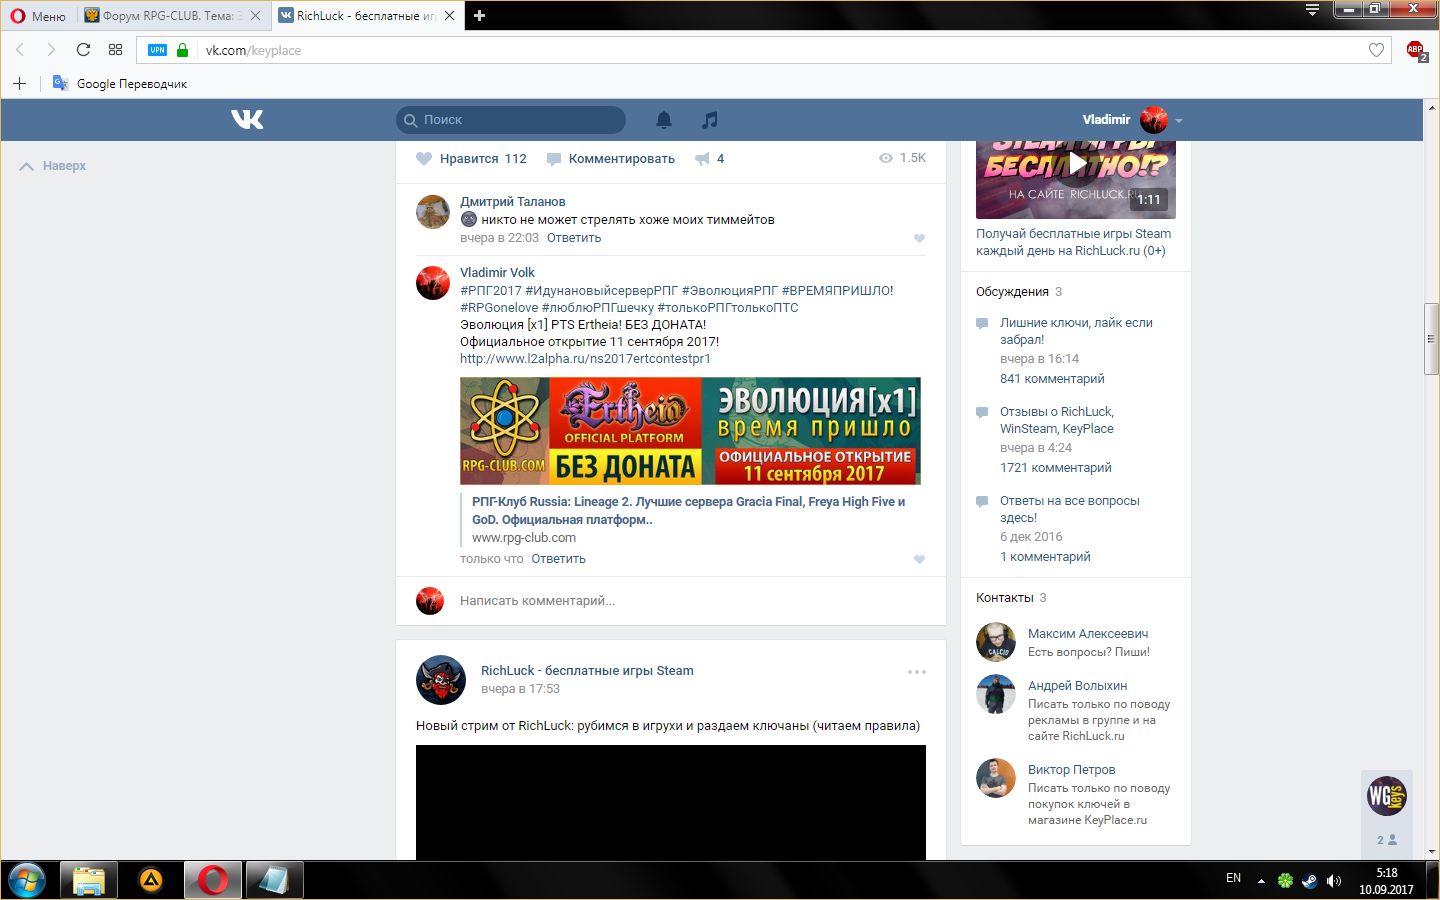Open the Adblock Plus extension
The width and height of the screenshot is (1440, 900).
(x=1415, y=50)
